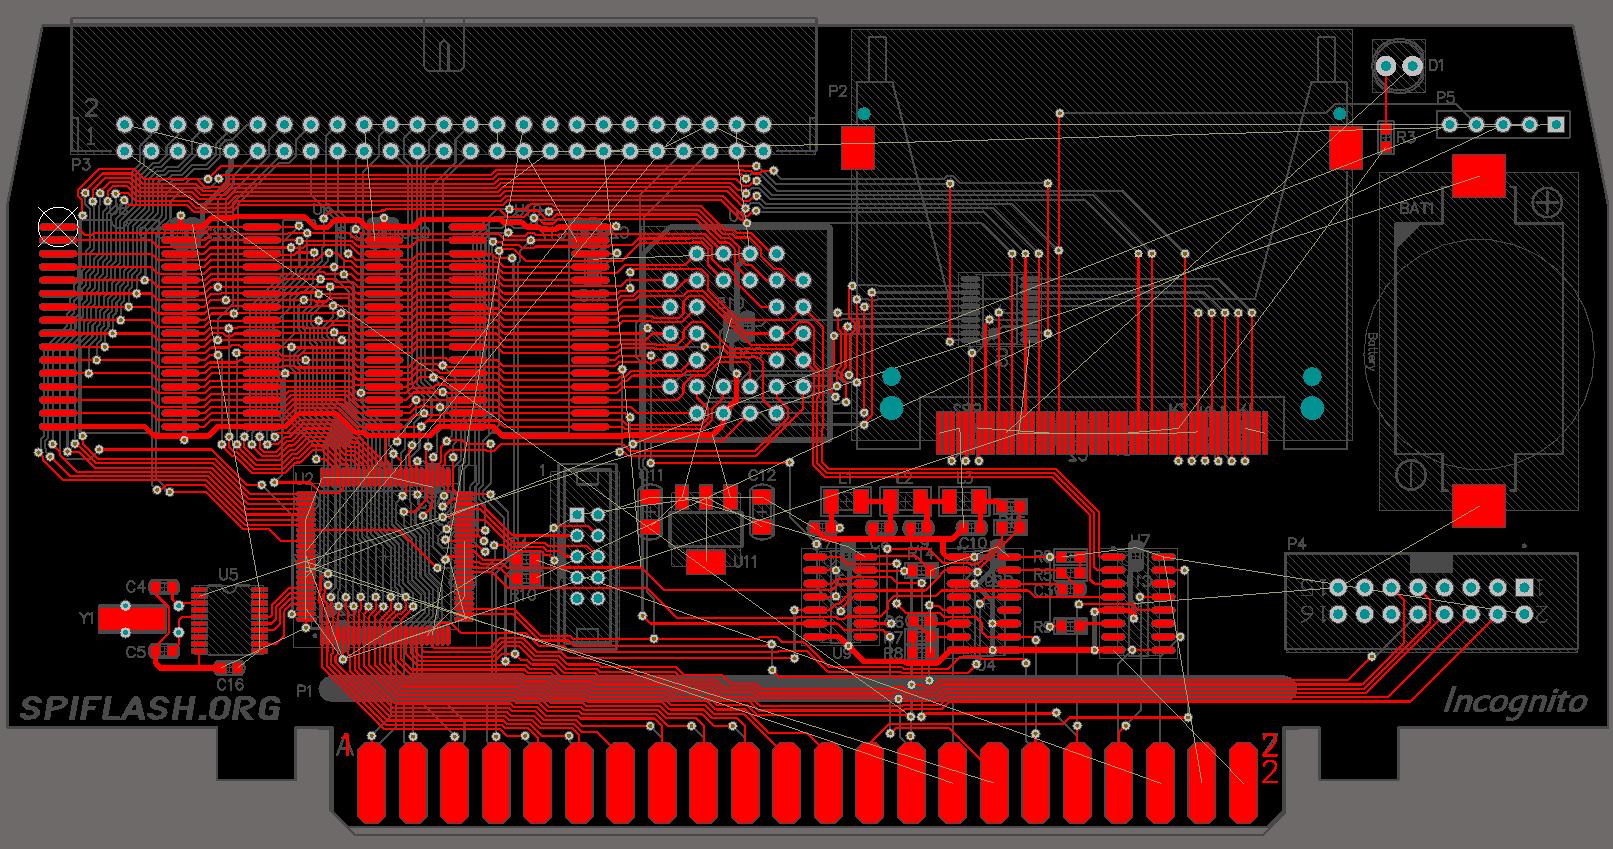Image resolution: width=1613 pixels, height=849 pixels.
Task: Select the upper red BAT1 battery pad
Action: 1479,176
